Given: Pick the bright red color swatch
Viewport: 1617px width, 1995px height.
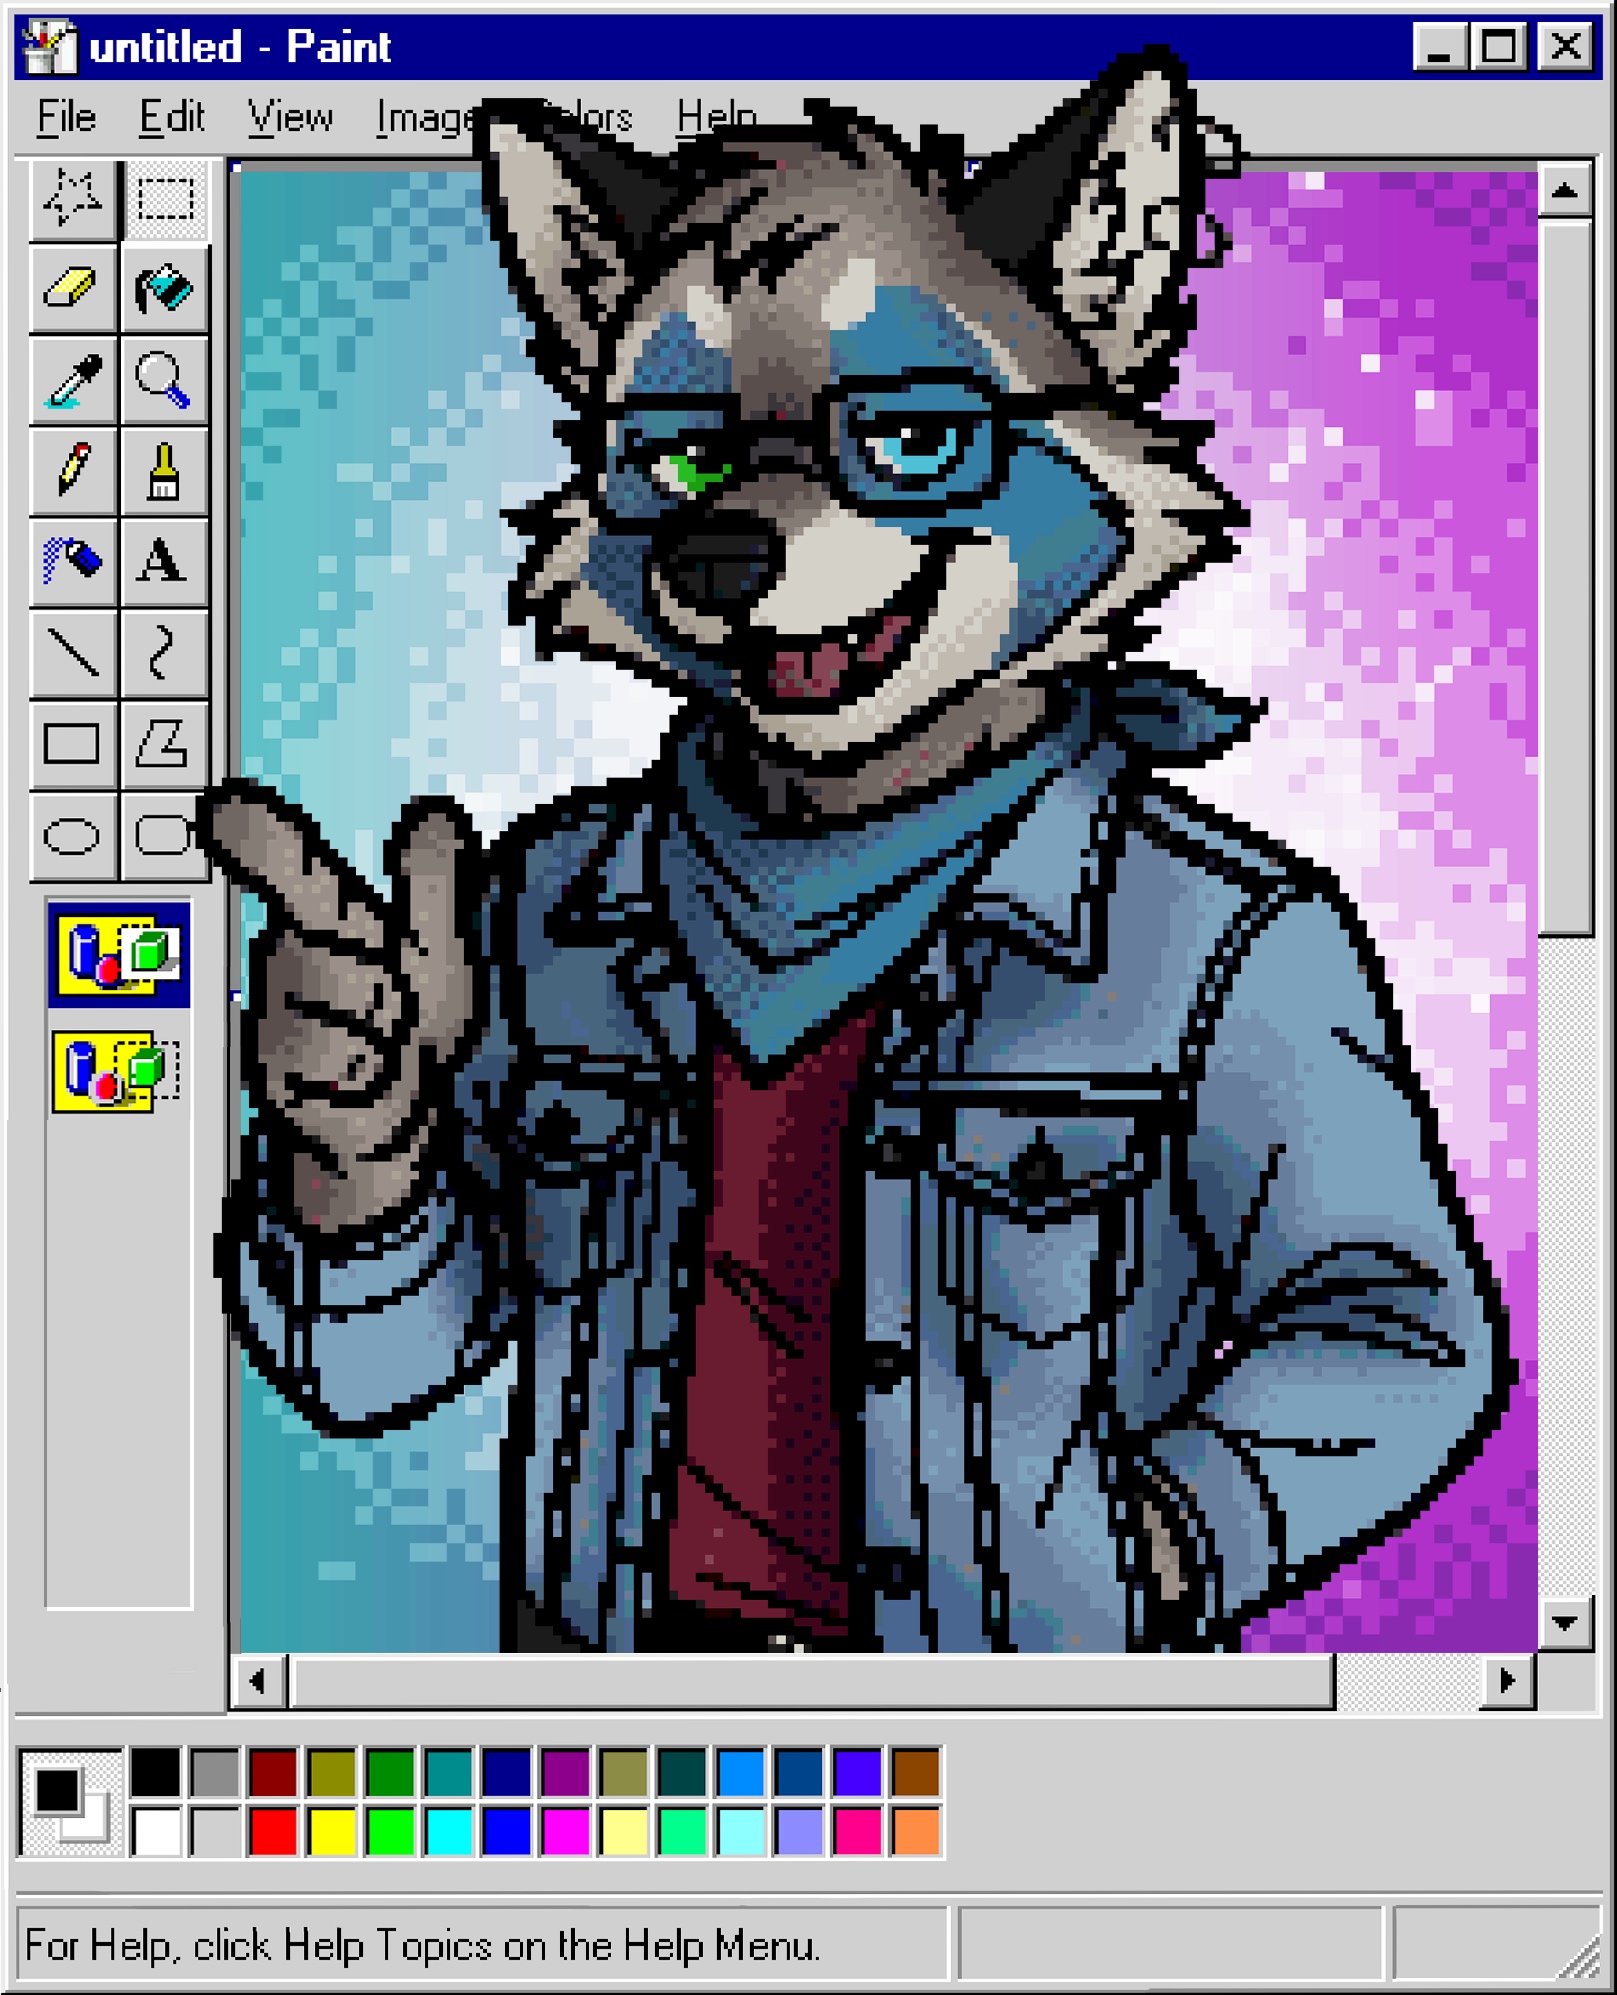Looking at the screenshot, I should [273, 1832].
